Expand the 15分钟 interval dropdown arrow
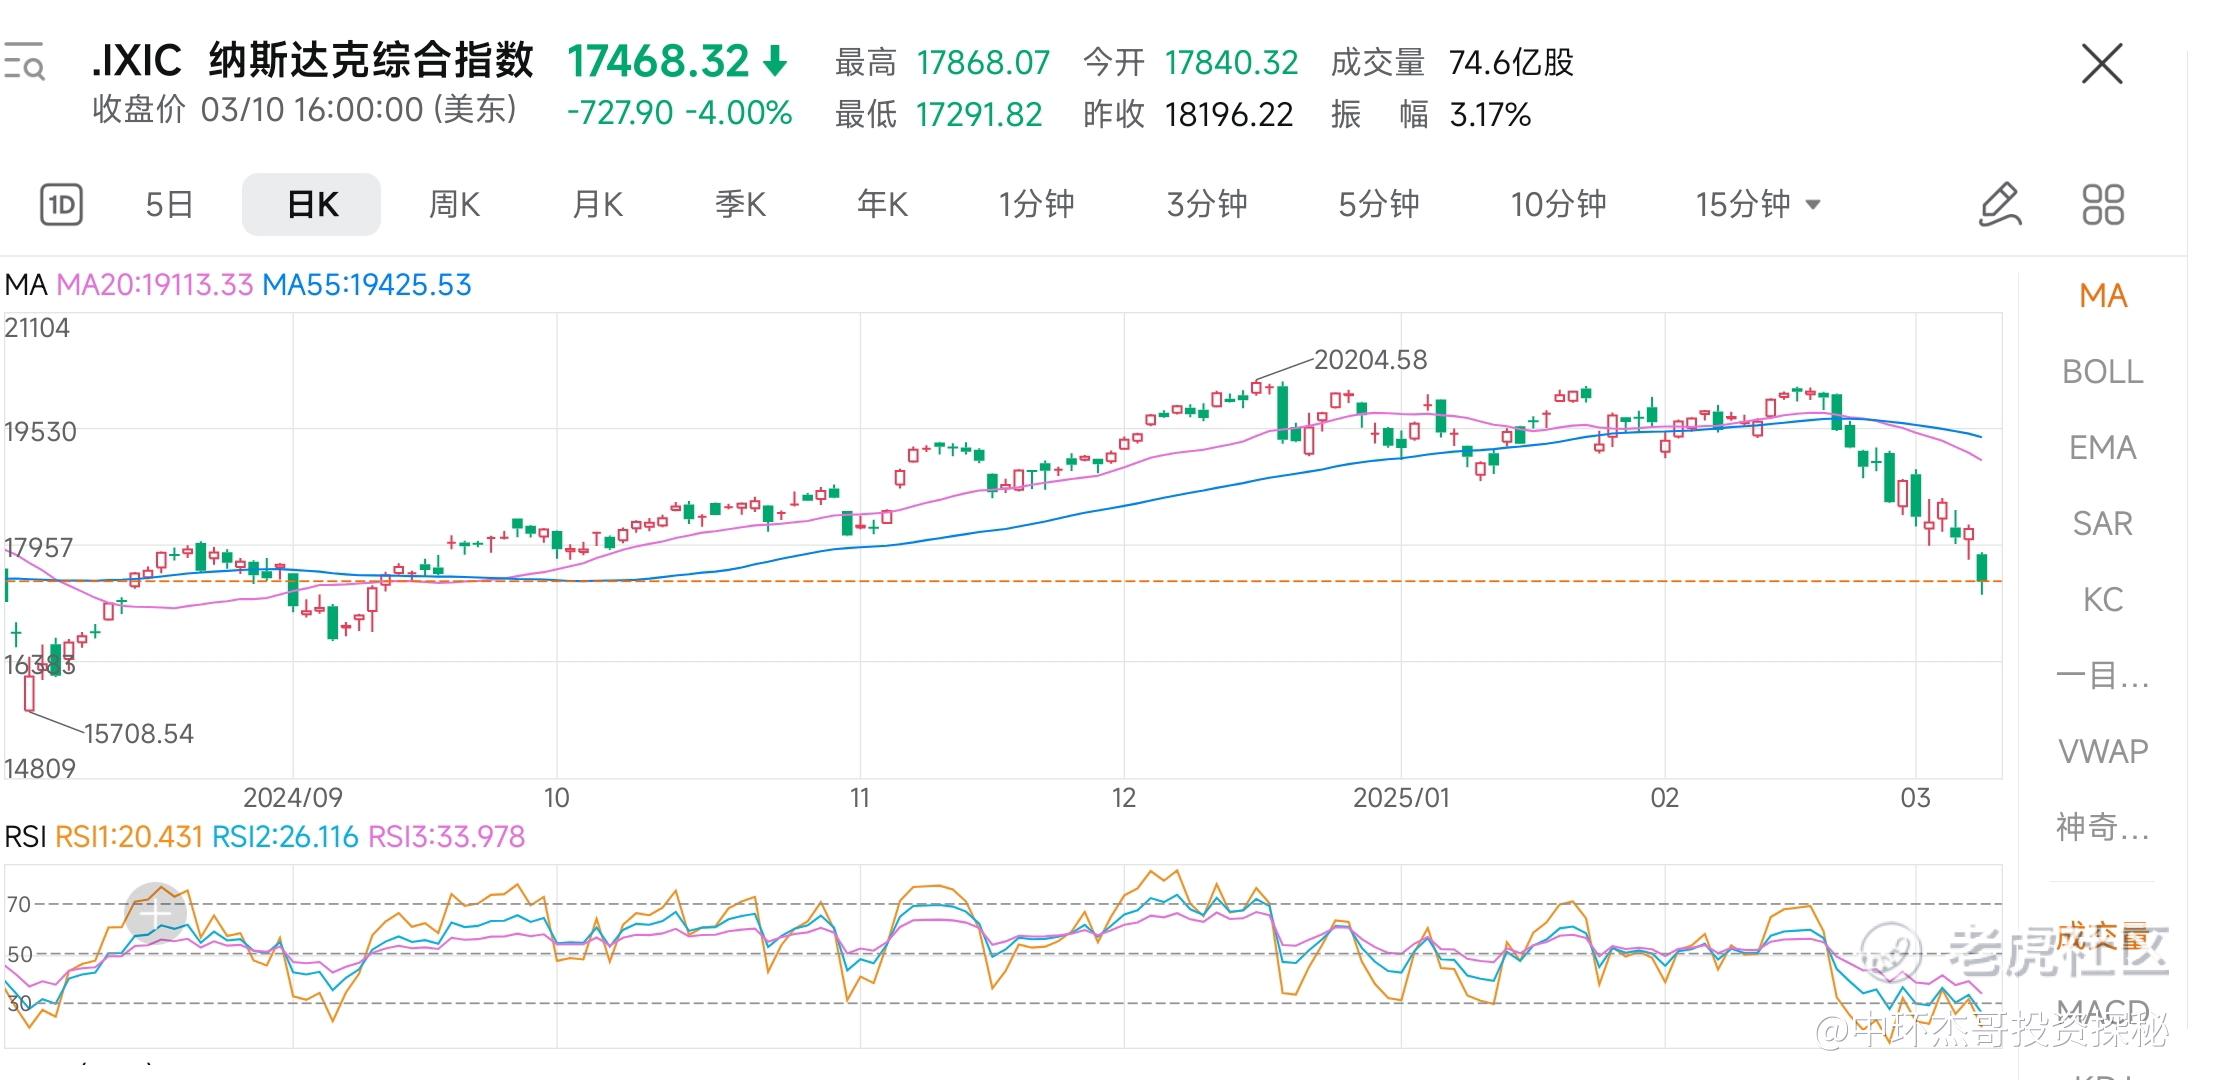The height and width of the screenshot is (1080, 2213). pyautogui.click(x=1813, y=205)
